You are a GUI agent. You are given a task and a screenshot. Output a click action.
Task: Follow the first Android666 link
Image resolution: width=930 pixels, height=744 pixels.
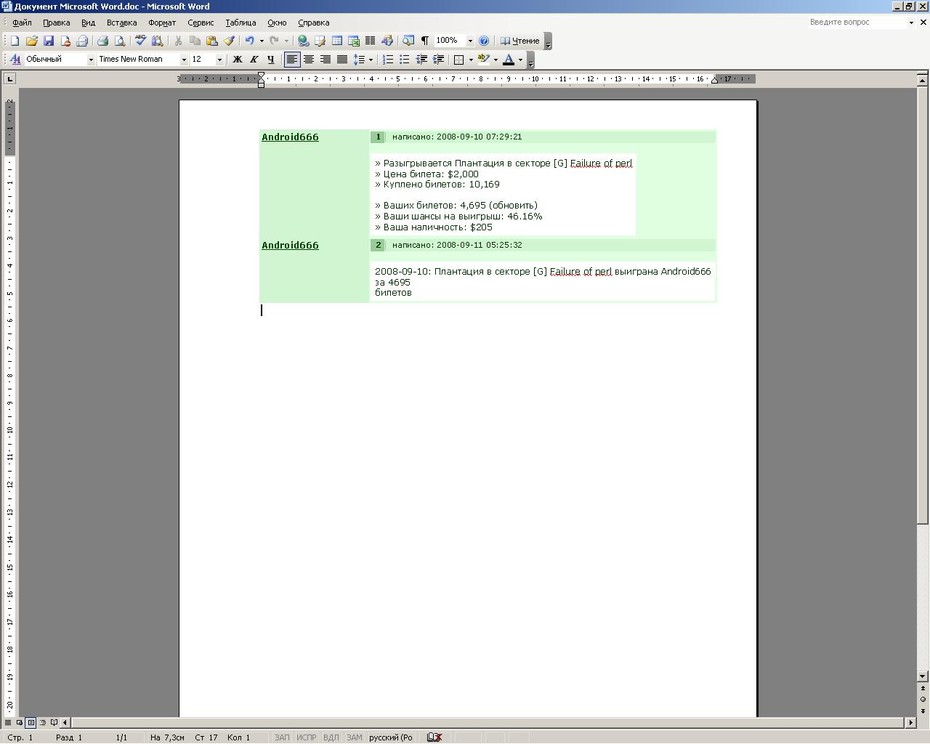[290, 137]
